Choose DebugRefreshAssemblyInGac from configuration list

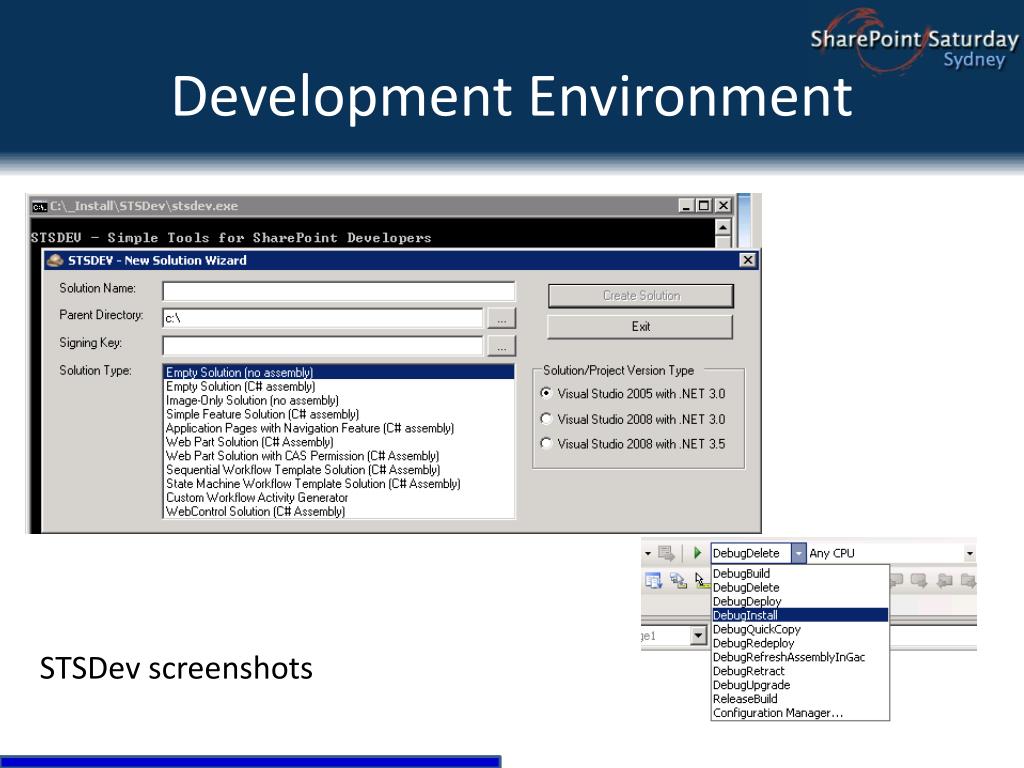(800, 657)
